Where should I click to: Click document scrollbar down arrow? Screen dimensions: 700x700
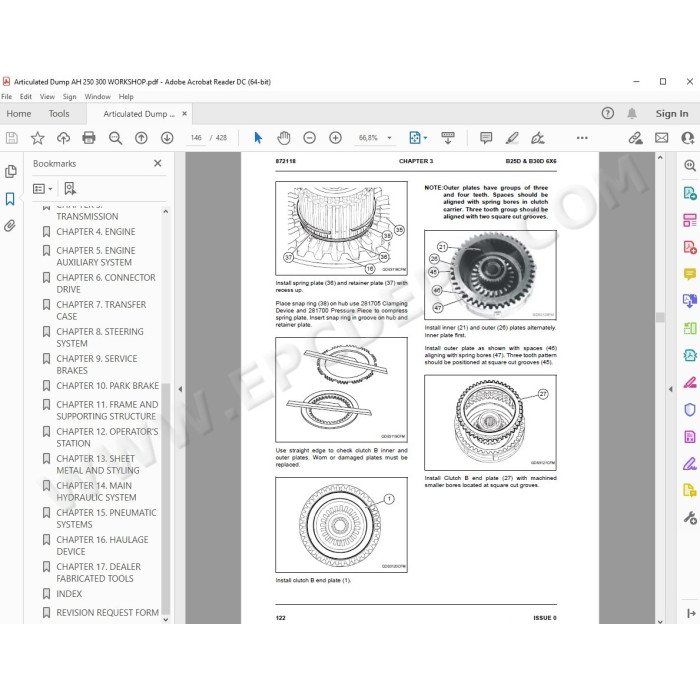660,621
